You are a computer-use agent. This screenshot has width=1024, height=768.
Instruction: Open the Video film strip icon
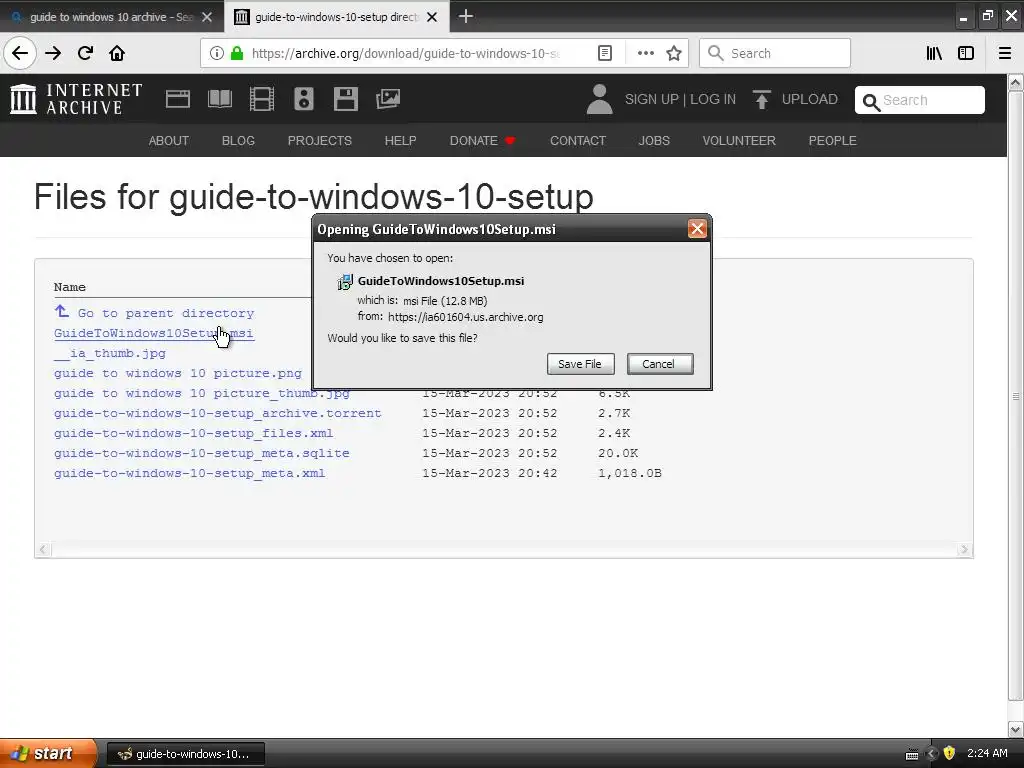pyautogui.click(x=262, y=99)
